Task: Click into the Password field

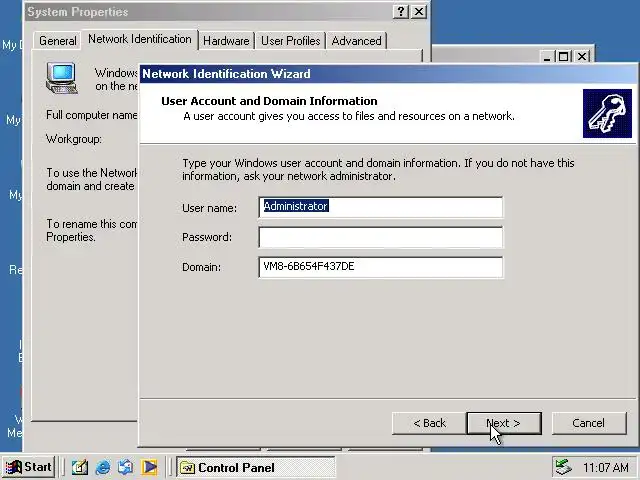Action: click(x=381, y=237)
